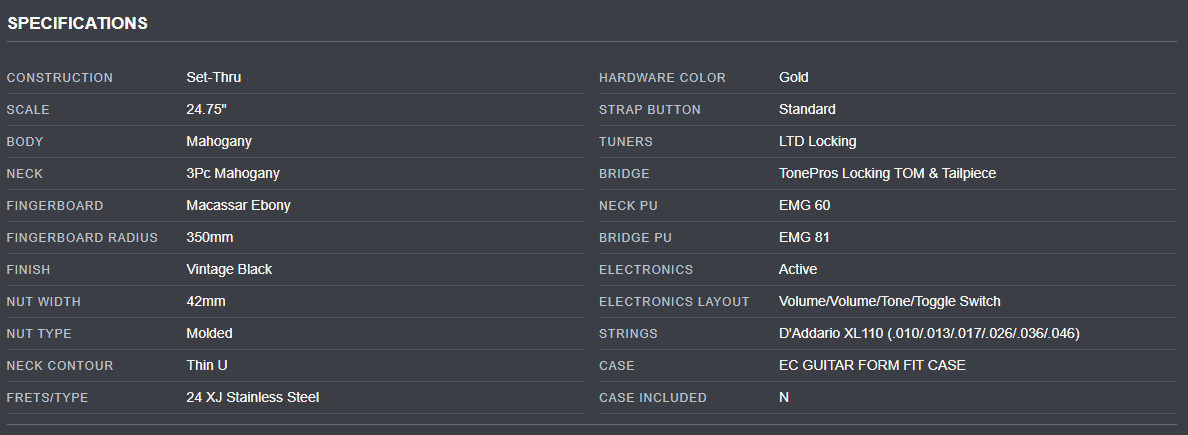Click the 350mm fingerboard radius value

click(209, 237)
